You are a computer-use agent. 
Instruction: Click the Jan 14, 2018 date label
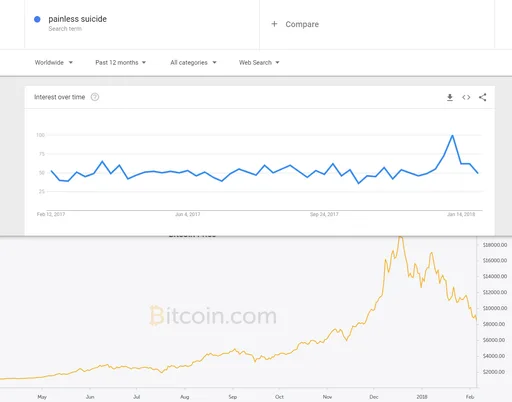pyautogui.click(x=461, y=214)
